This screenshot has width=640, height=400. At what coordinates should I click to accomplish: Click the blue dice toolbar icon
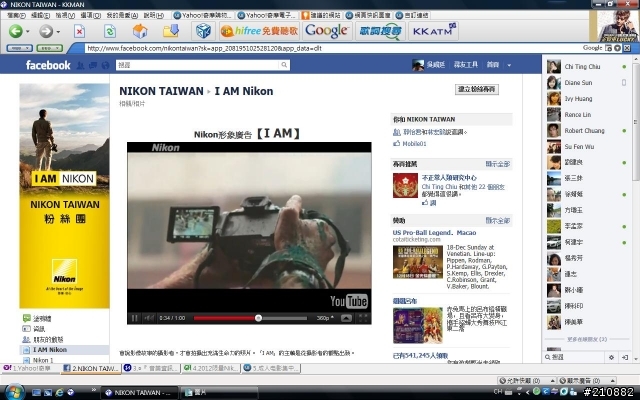[203, 31]
